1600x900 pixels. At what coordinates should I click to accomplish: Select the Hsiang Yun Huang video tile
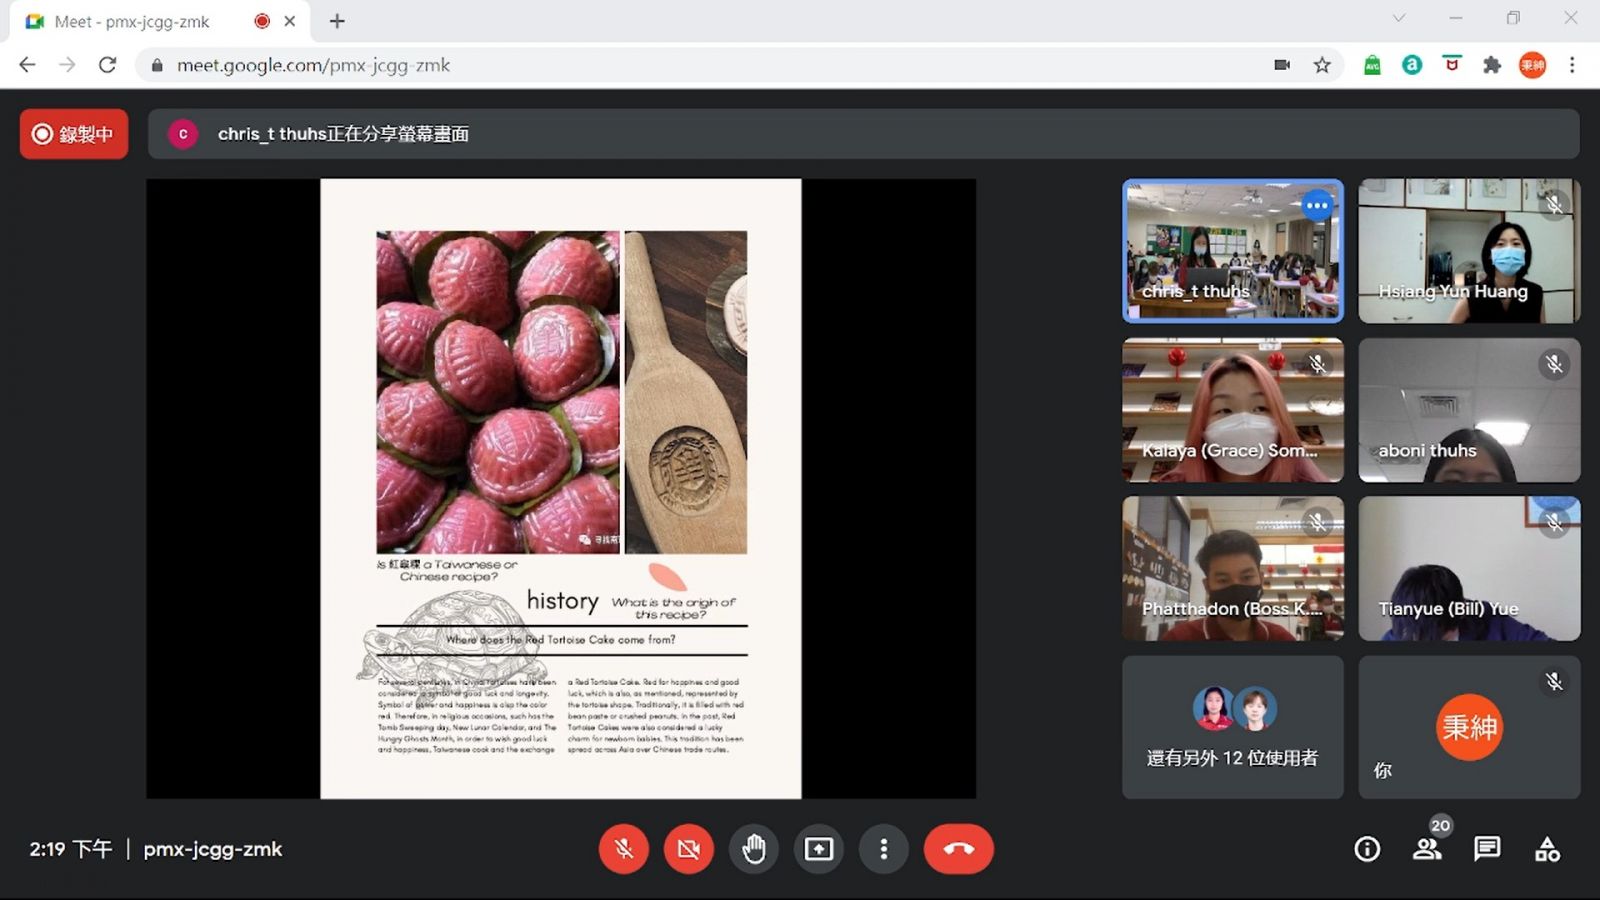coord(1469,251)
